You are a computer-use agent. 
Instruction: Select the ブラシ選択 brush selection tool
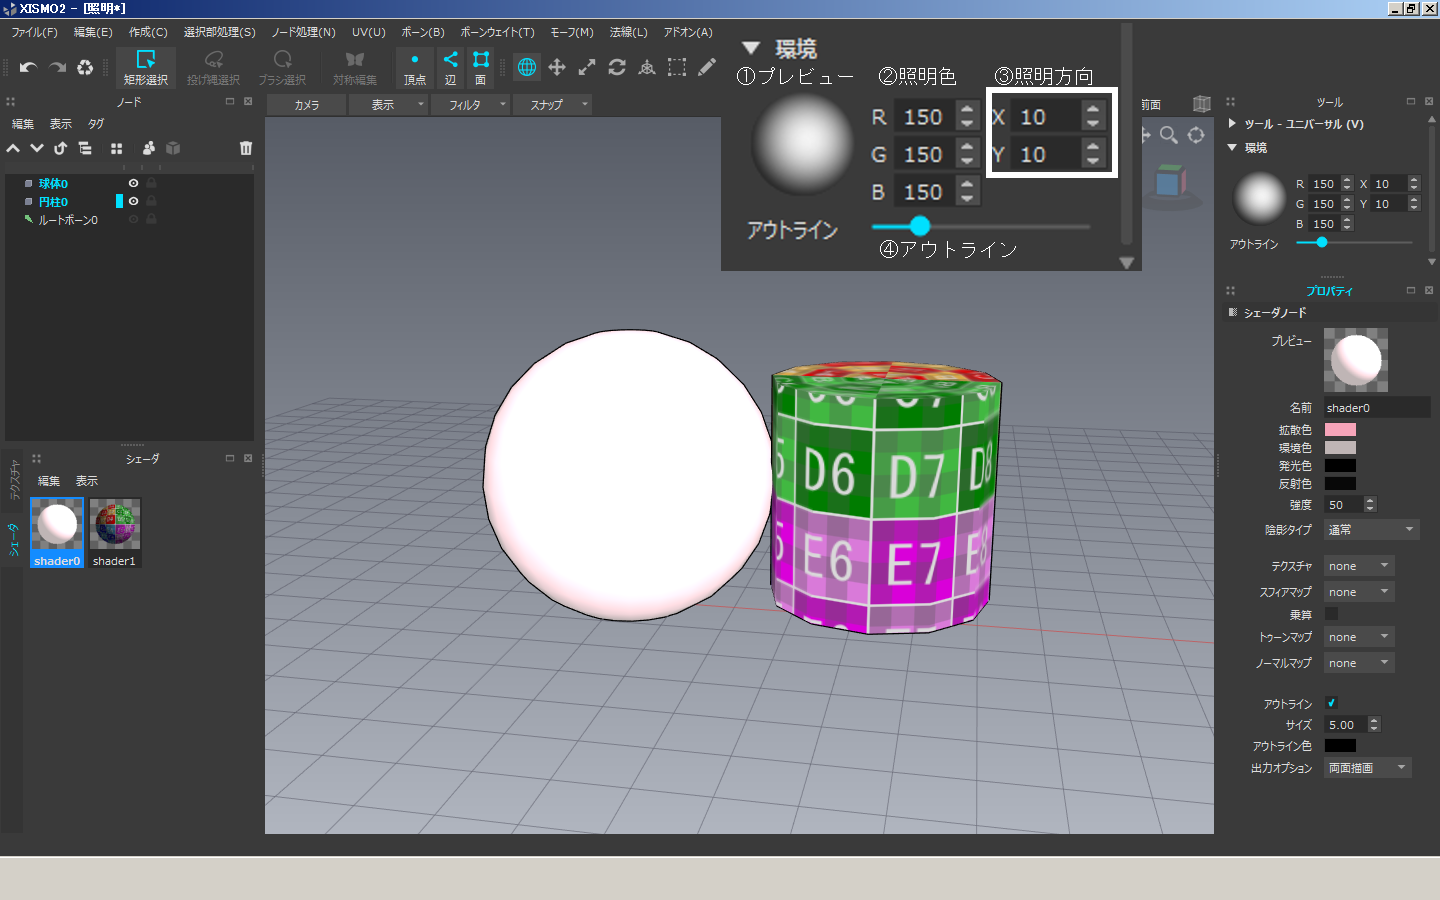(282, 68)
